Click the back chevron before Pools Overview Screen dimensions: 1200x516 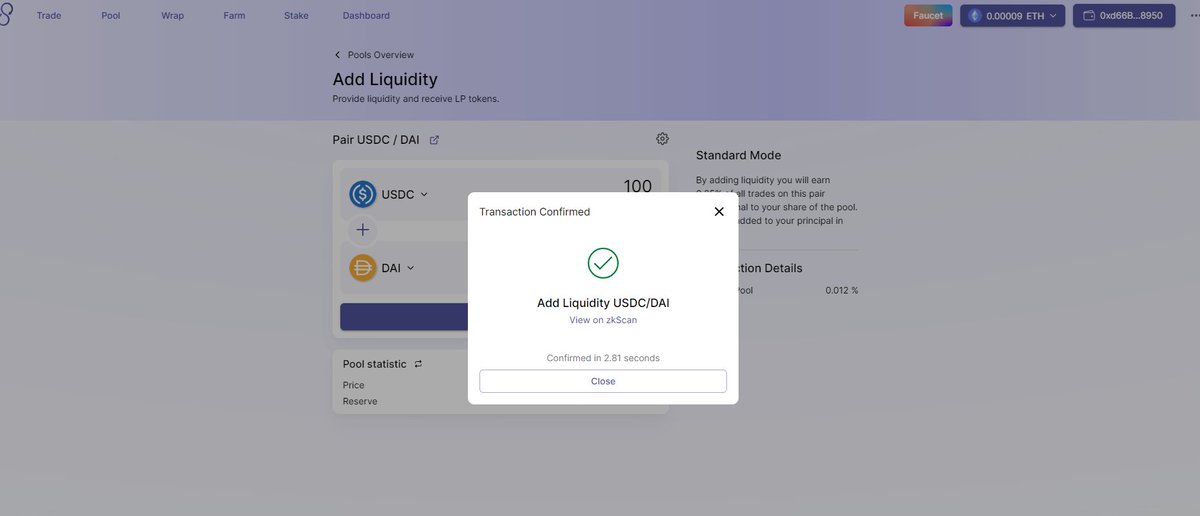click(x=337, y=55)
